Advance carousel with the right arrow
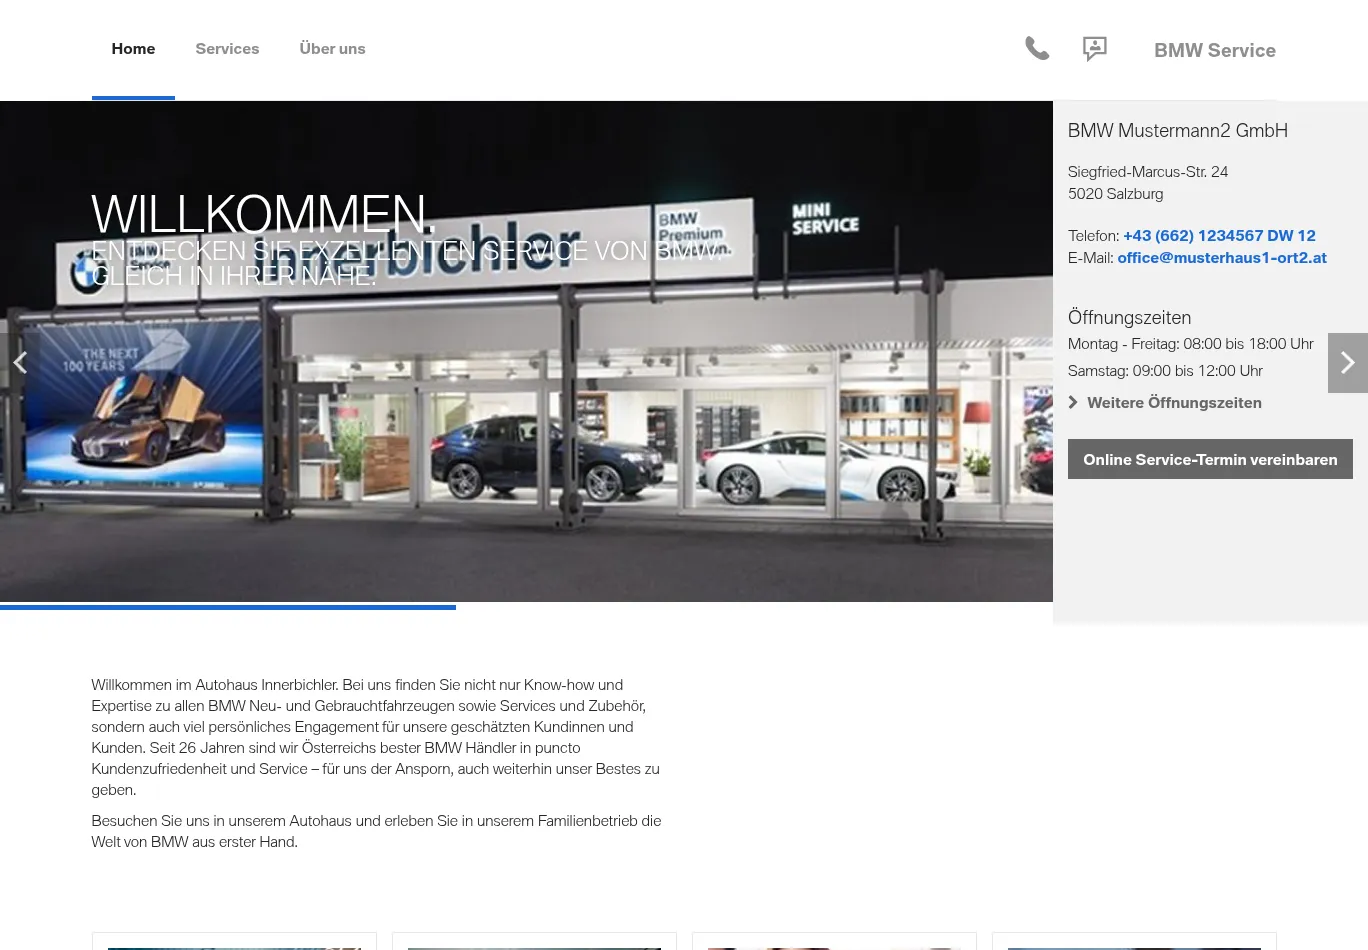Image resolution: width=1368 pixels, height=950 pixels. click(x=1347, y=362)
